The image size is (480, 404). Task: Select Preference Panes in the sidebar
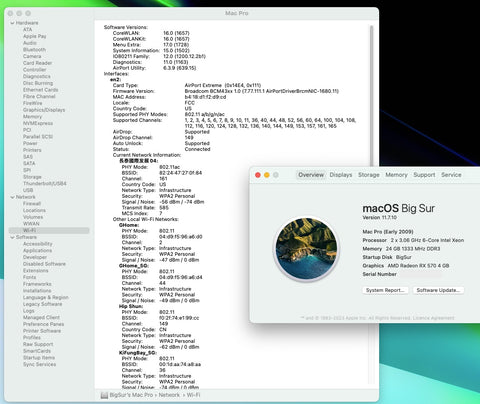(43, 324)
